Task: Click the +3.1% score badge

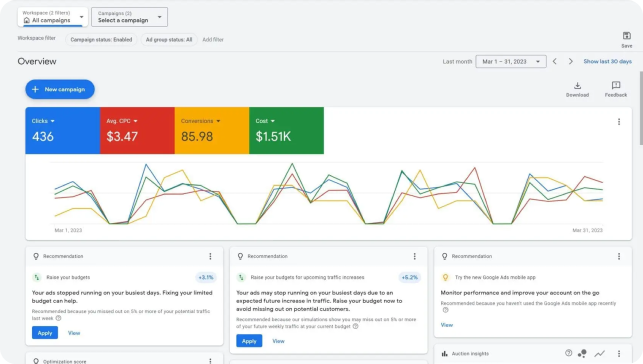Action: 206,278
